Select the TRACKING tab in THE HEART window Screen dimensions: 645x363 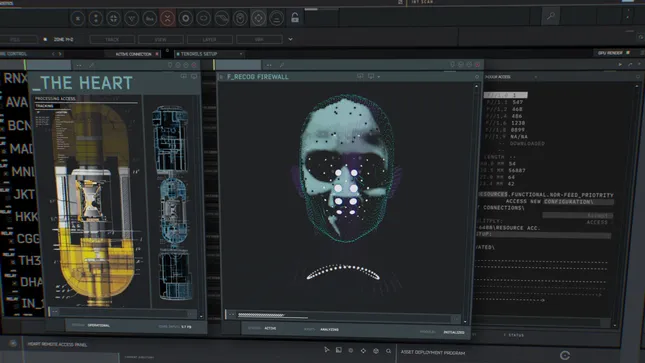click(x=44, y=106)
